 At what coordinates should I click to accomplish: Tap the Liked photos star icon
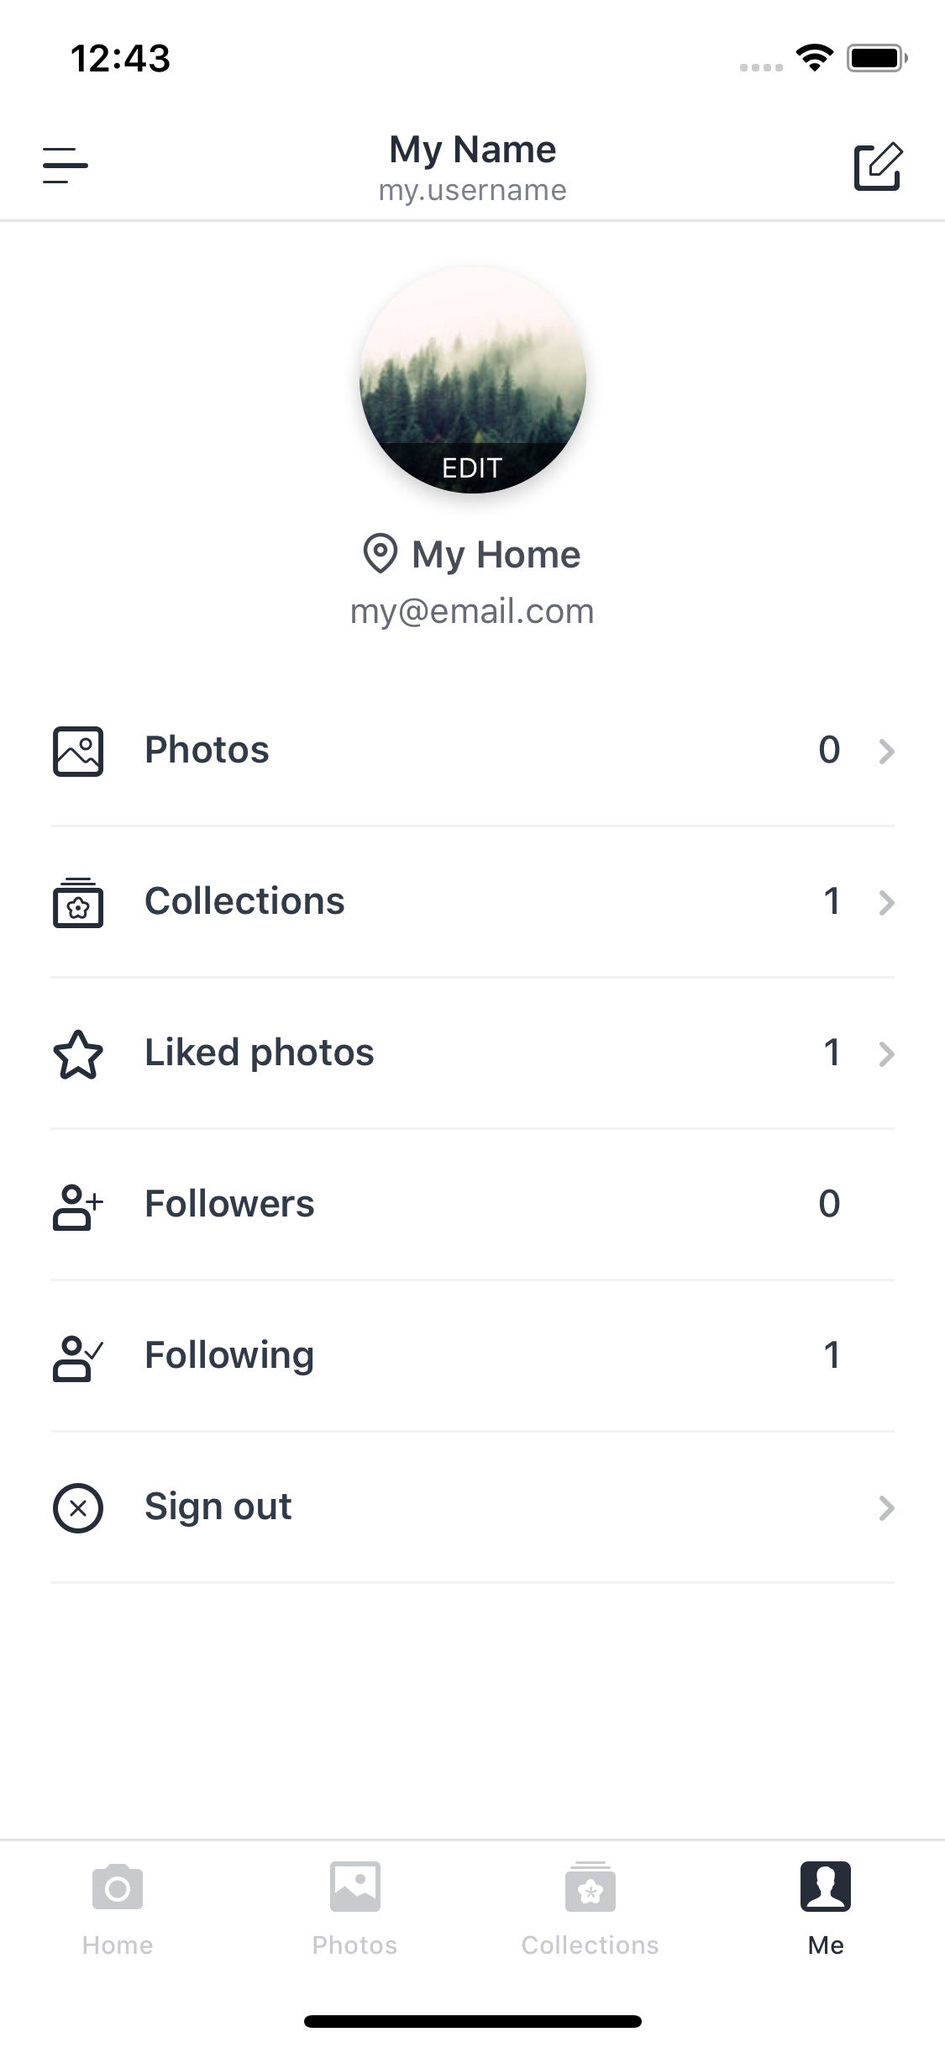coord(78,1054)
